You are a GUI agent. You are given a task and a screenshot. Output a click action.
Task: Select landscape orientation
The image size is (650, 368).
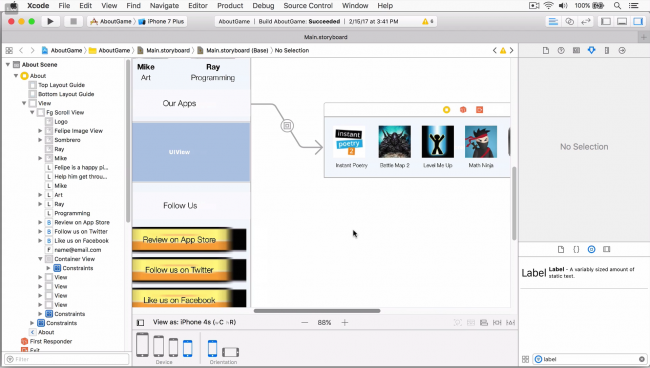tap(230, 352)
